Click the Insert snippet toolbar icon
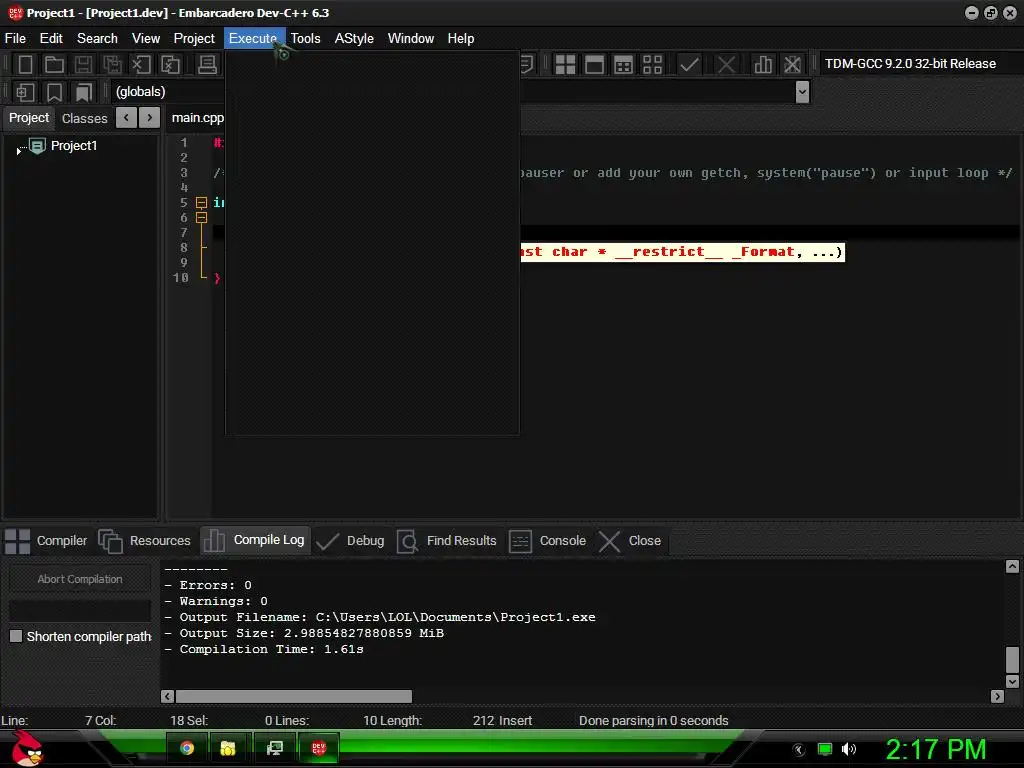 click(25, 92)
